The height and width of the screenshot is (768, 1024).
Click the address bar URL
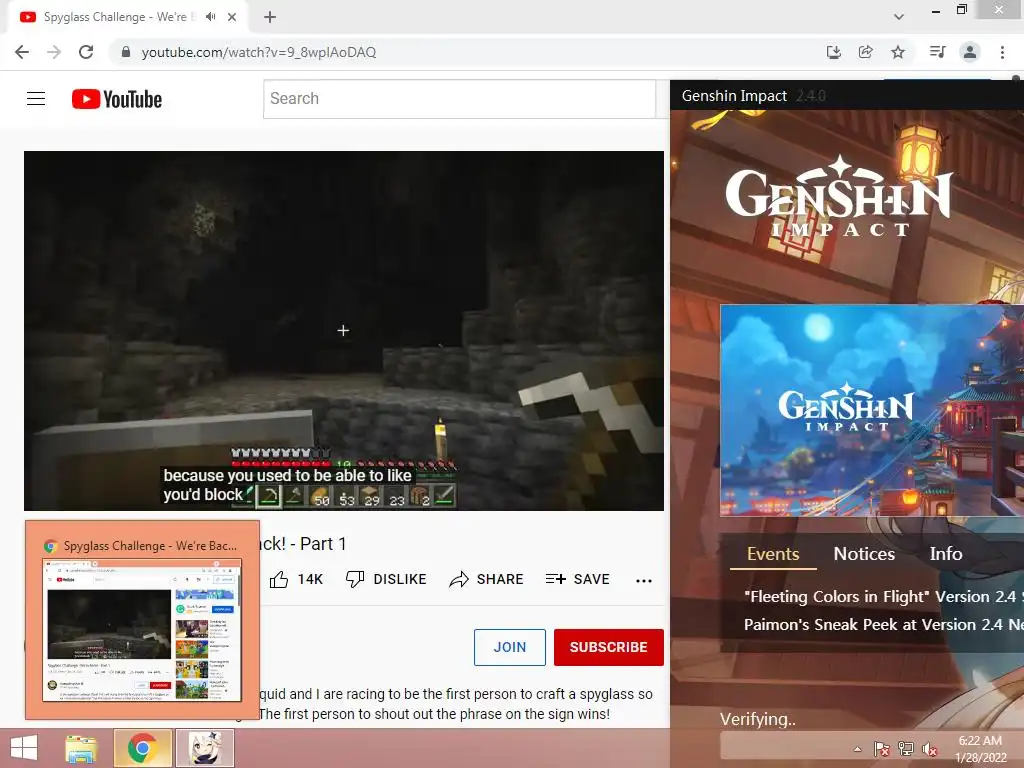259,52
